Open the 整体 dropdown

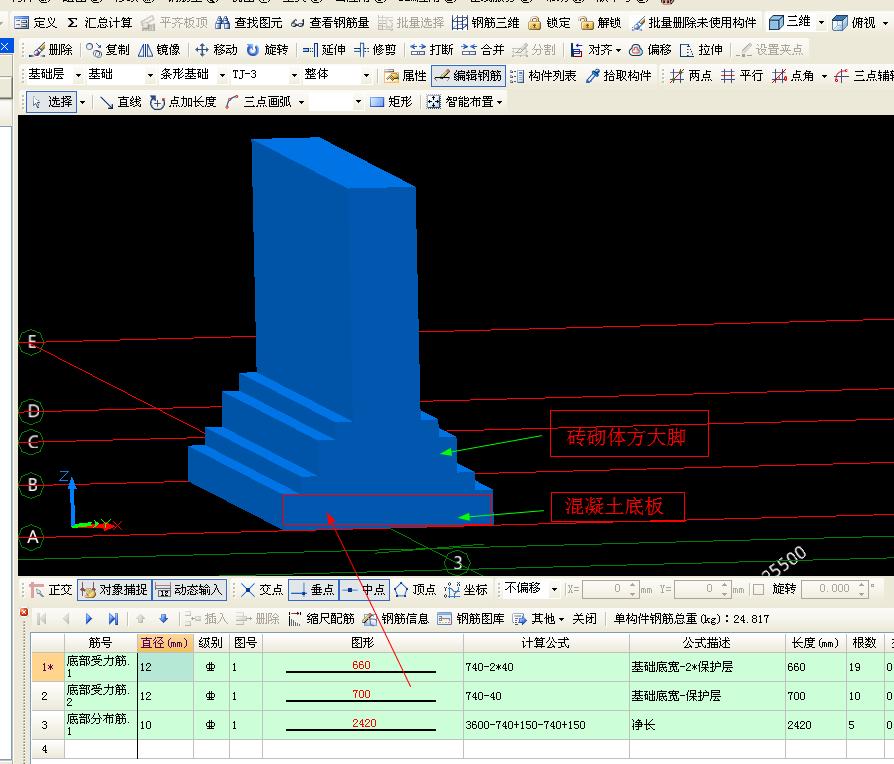point(366,75)
